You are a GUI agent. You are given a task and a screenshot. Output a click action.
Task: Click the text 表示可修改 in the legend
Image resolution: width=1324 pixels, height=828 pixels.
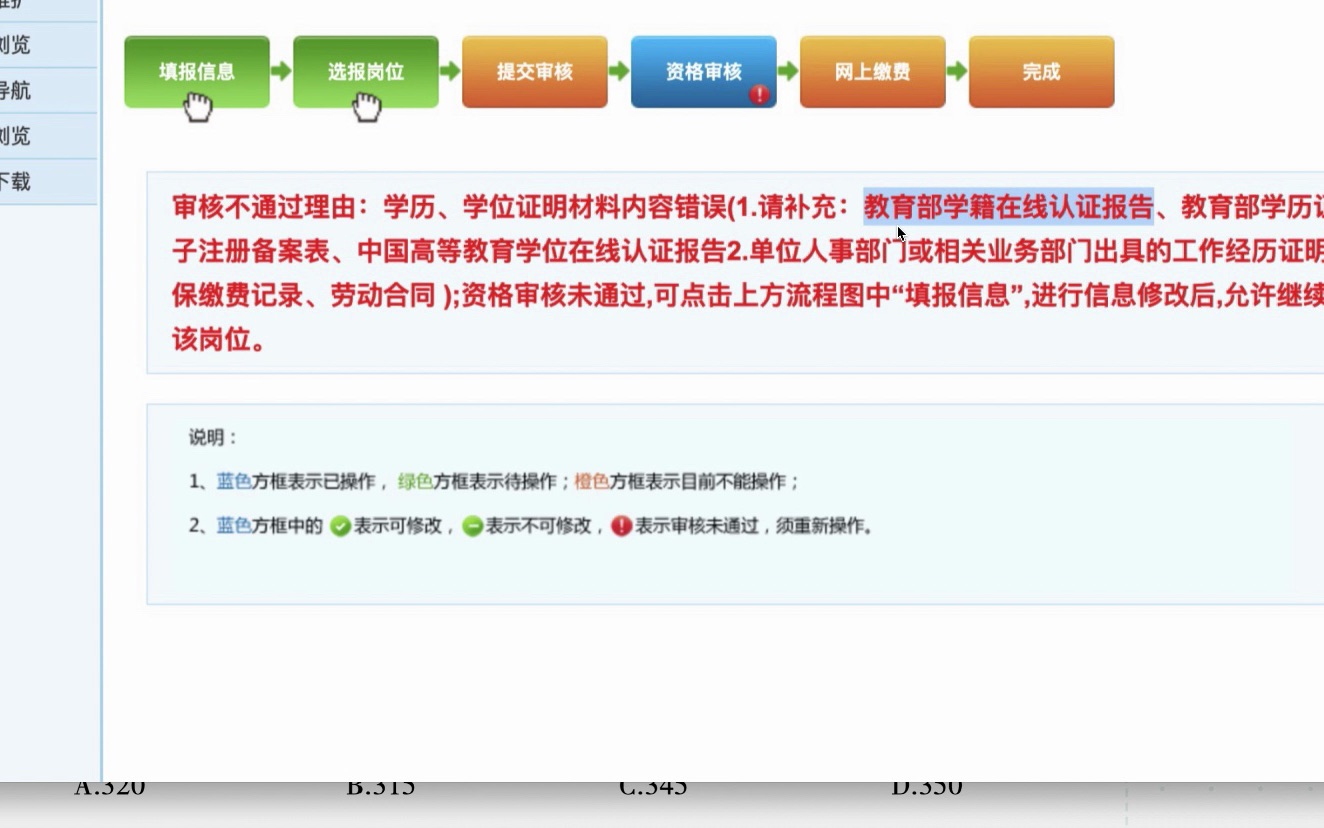[x=397, y=526]
